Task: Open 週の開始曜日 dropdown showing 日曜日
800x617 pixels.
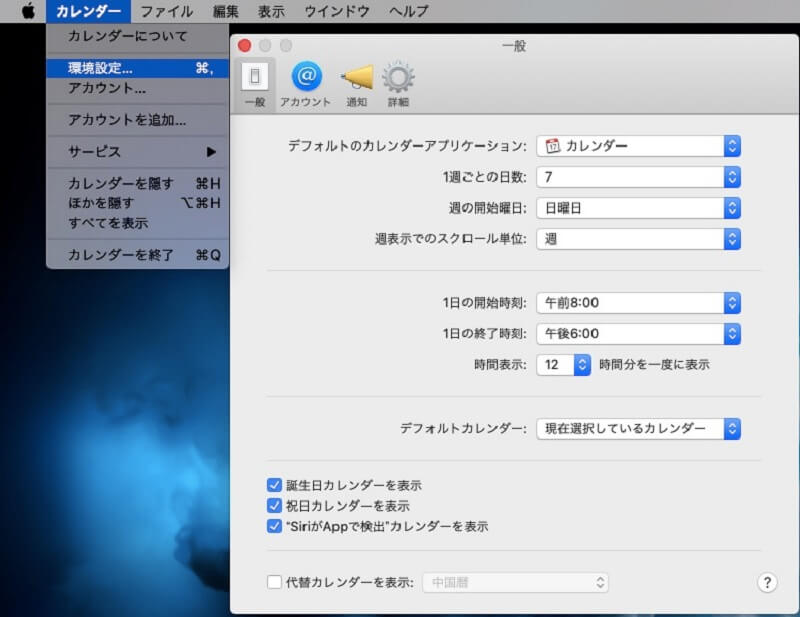Action: (638, 208)
